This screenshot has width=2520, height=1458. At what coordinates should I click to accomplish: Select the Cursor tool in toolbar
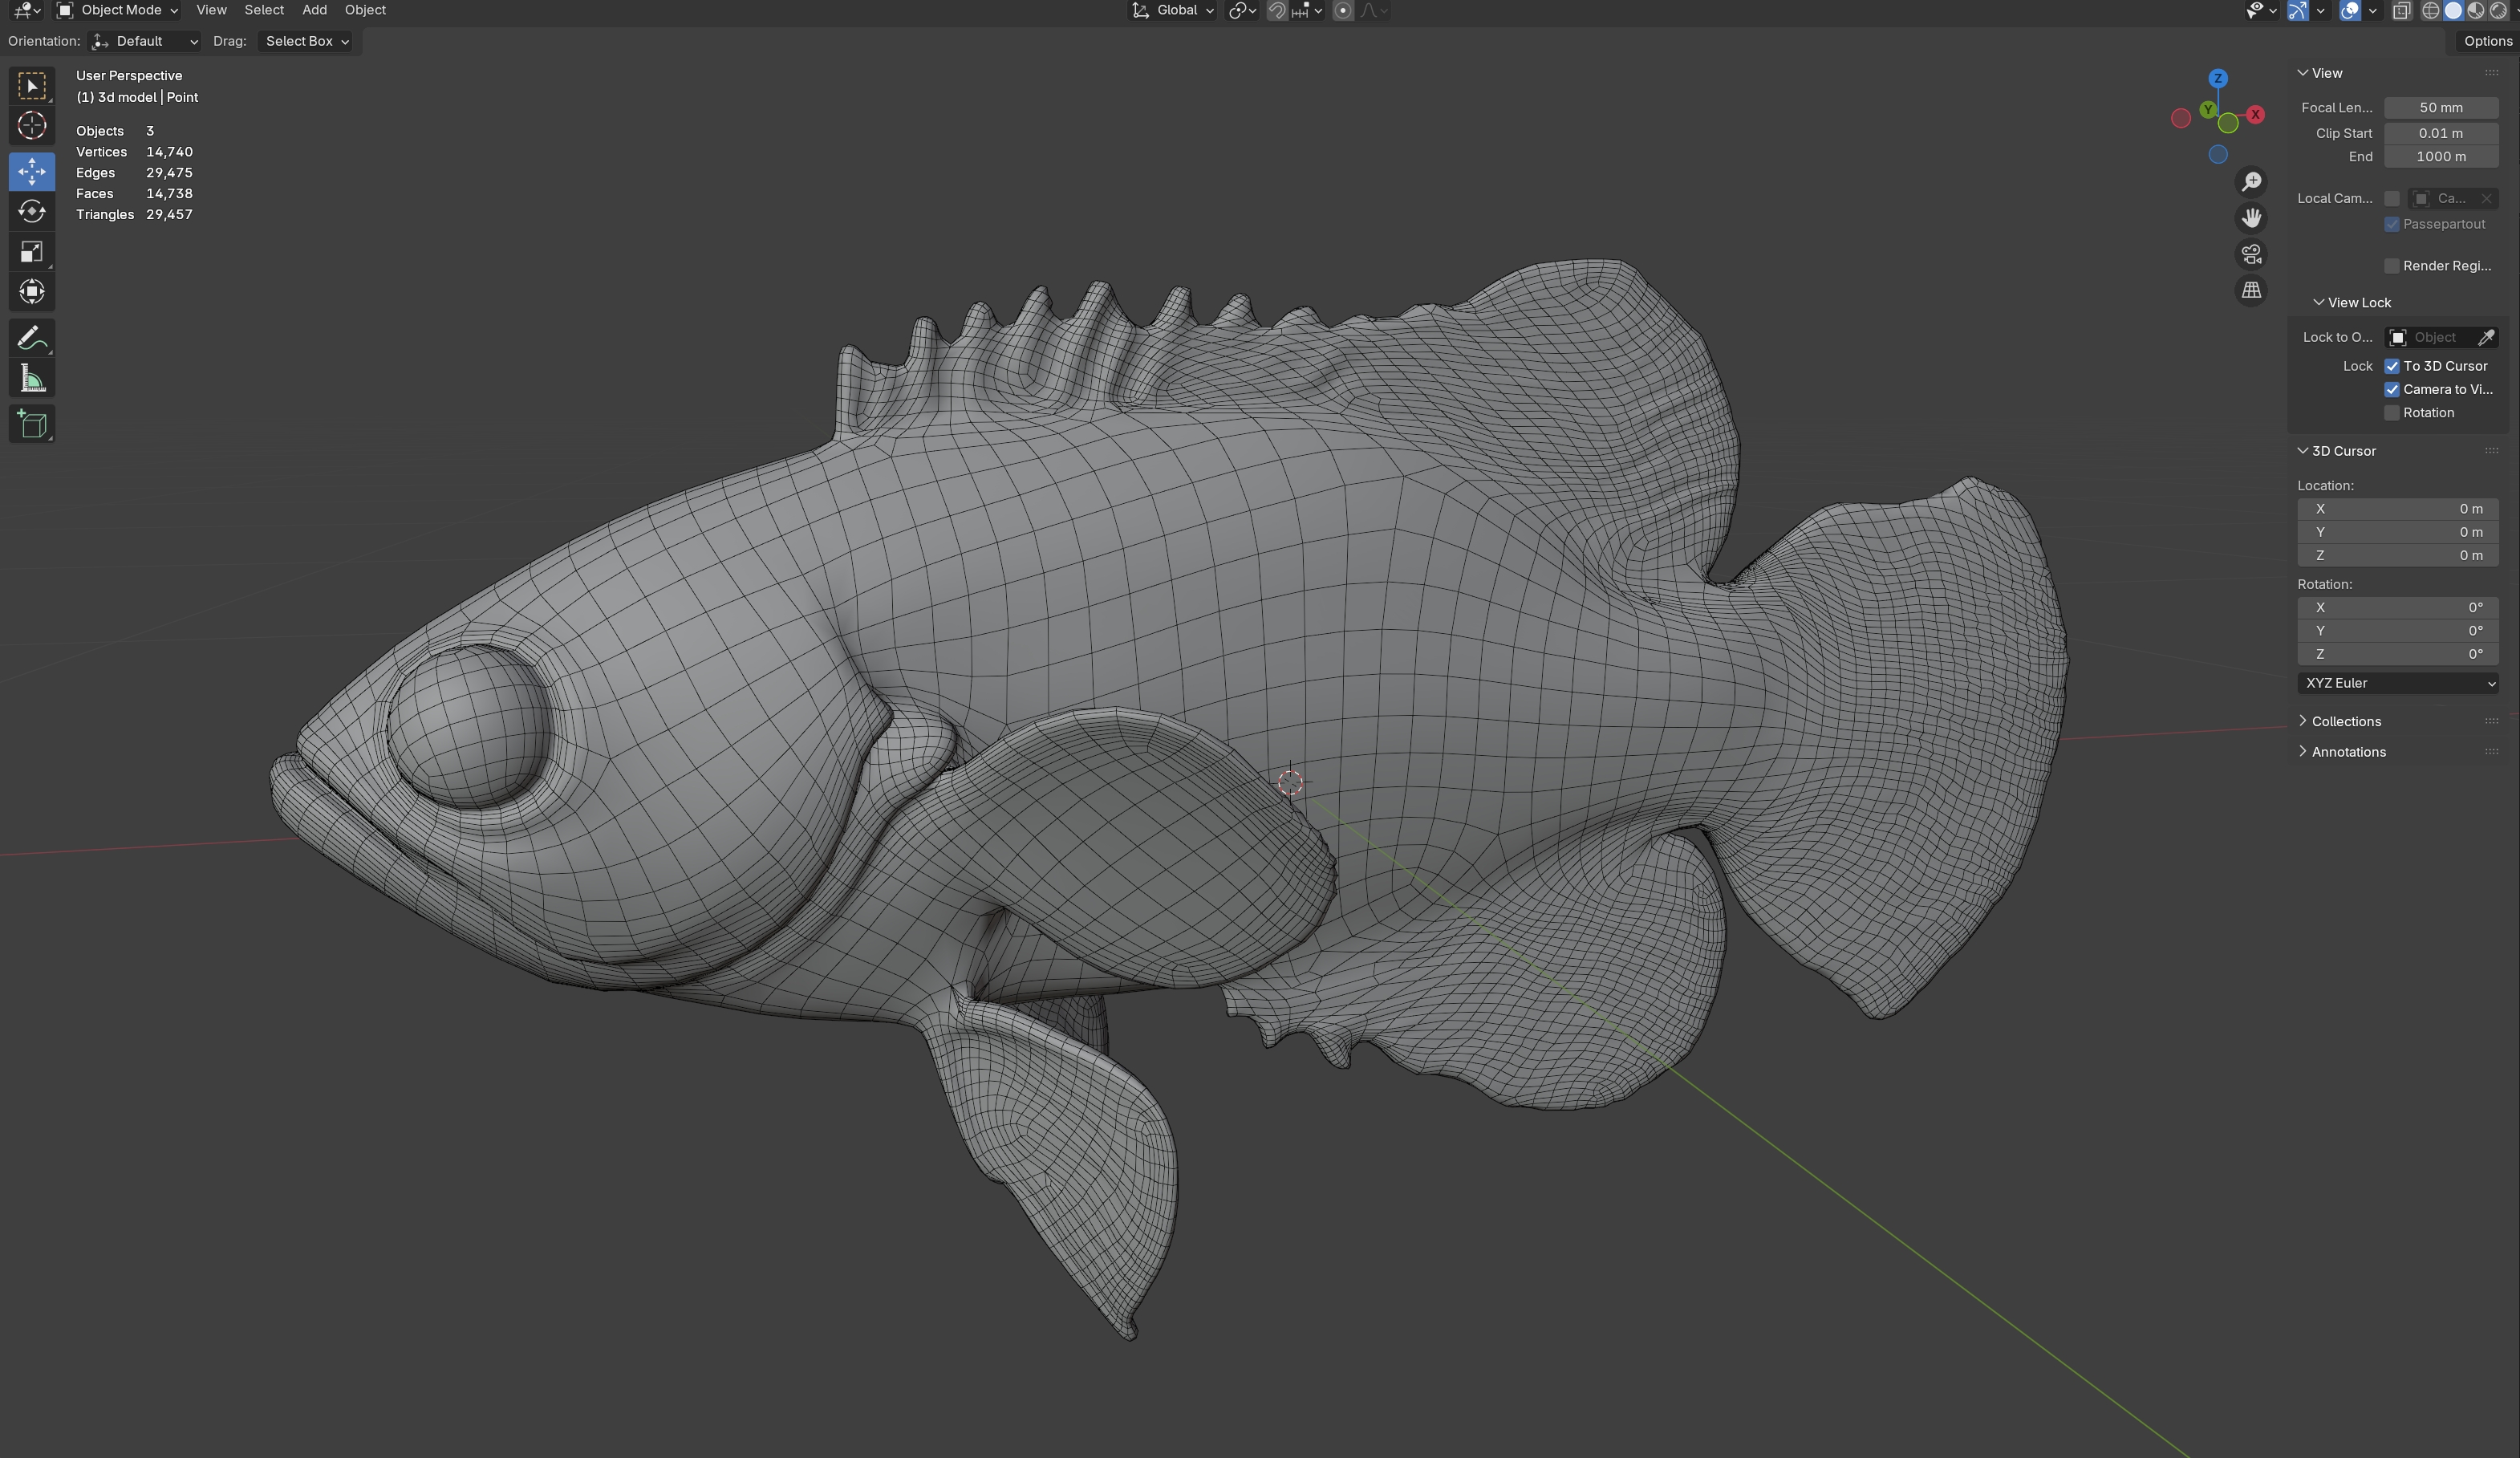click(32, 126)
